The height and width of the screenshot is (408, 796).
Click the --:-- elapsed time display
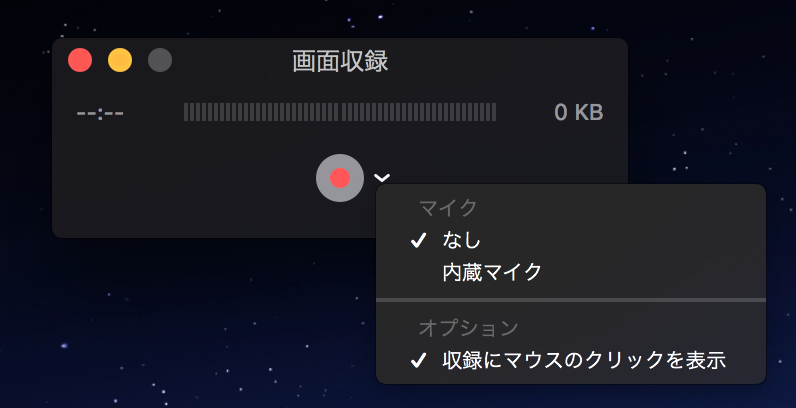(x=100, y=113)
